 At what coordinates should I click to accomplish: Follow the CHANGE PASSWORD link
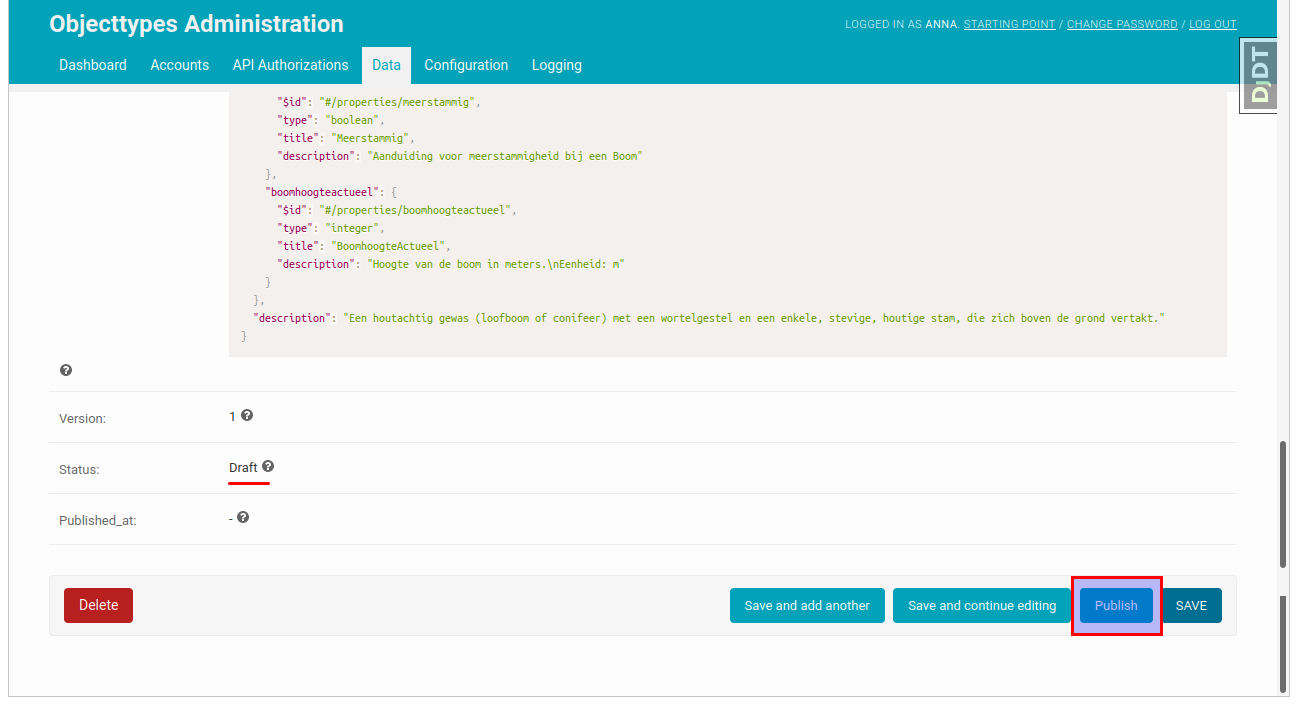tap(1122, 24)
